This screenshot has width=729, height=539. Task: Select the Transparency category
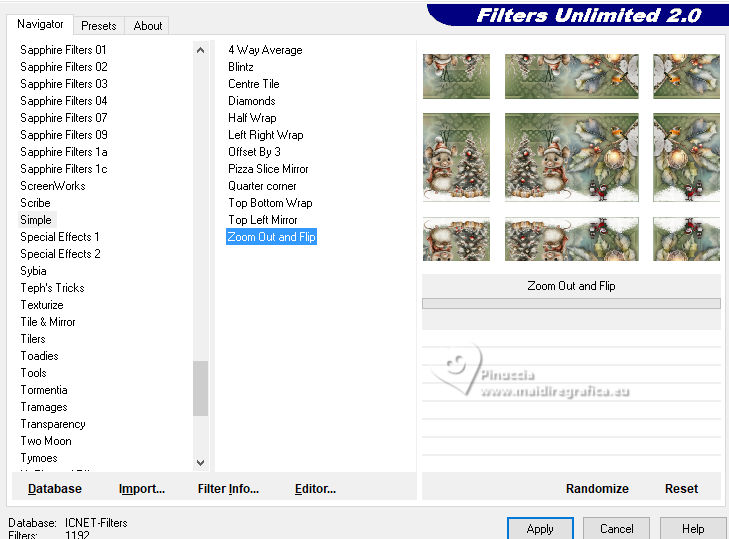pyautogui.click(x=53, y=424)
